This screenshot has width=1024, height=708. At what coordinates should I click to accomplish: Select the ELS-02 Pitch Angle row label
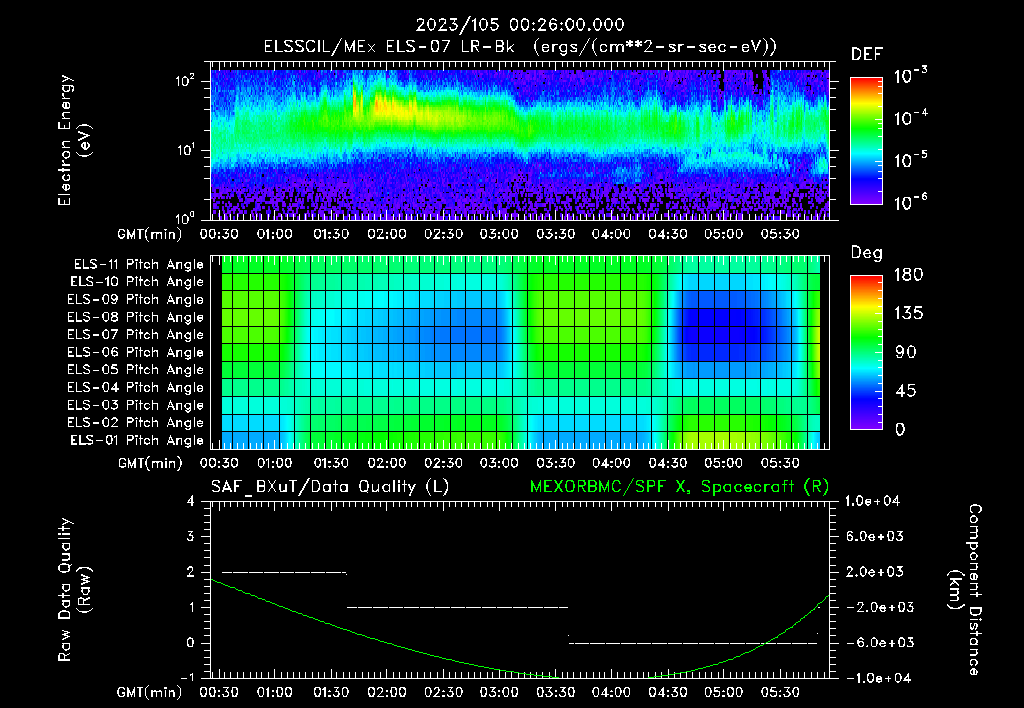tap(136, 423)
